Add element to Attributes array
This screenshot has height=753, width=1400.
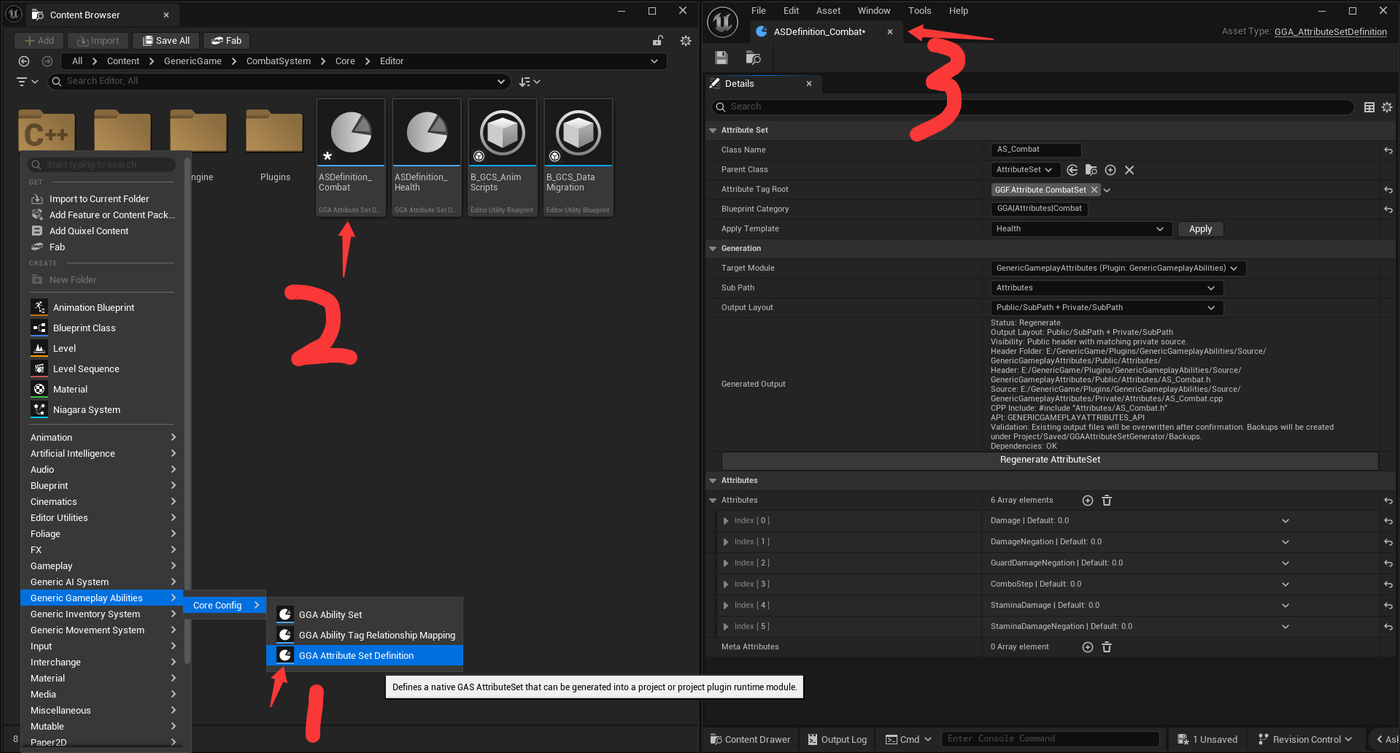click(x=1088, y=500)
